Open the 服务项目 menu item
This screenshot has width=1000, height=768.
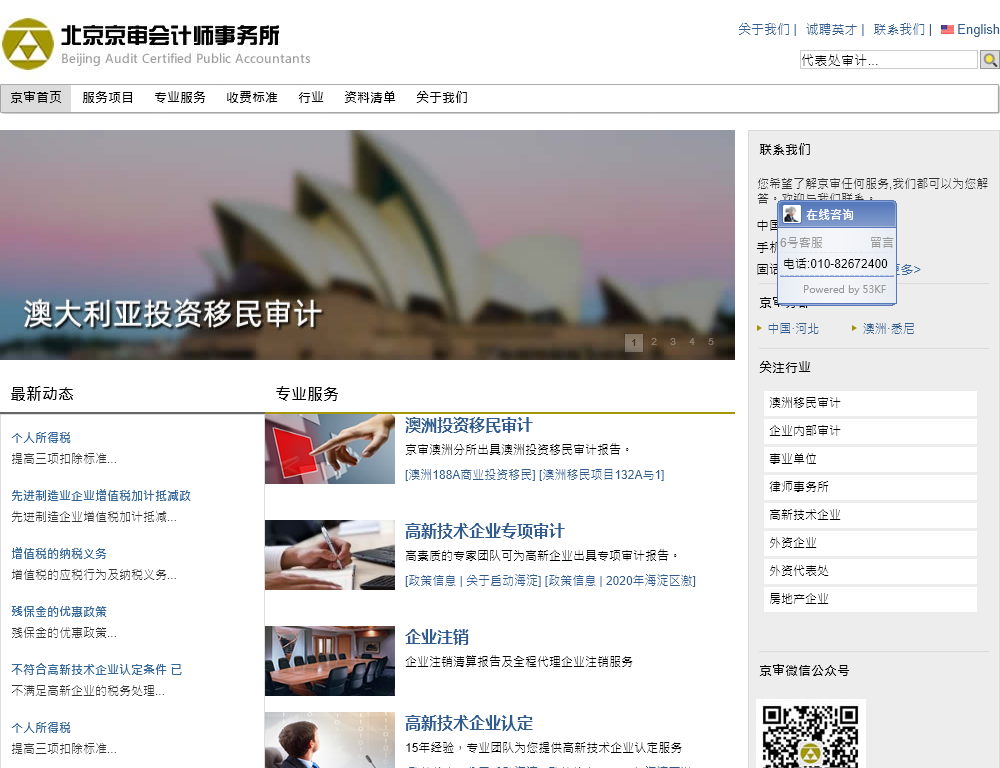click(108, 98)
